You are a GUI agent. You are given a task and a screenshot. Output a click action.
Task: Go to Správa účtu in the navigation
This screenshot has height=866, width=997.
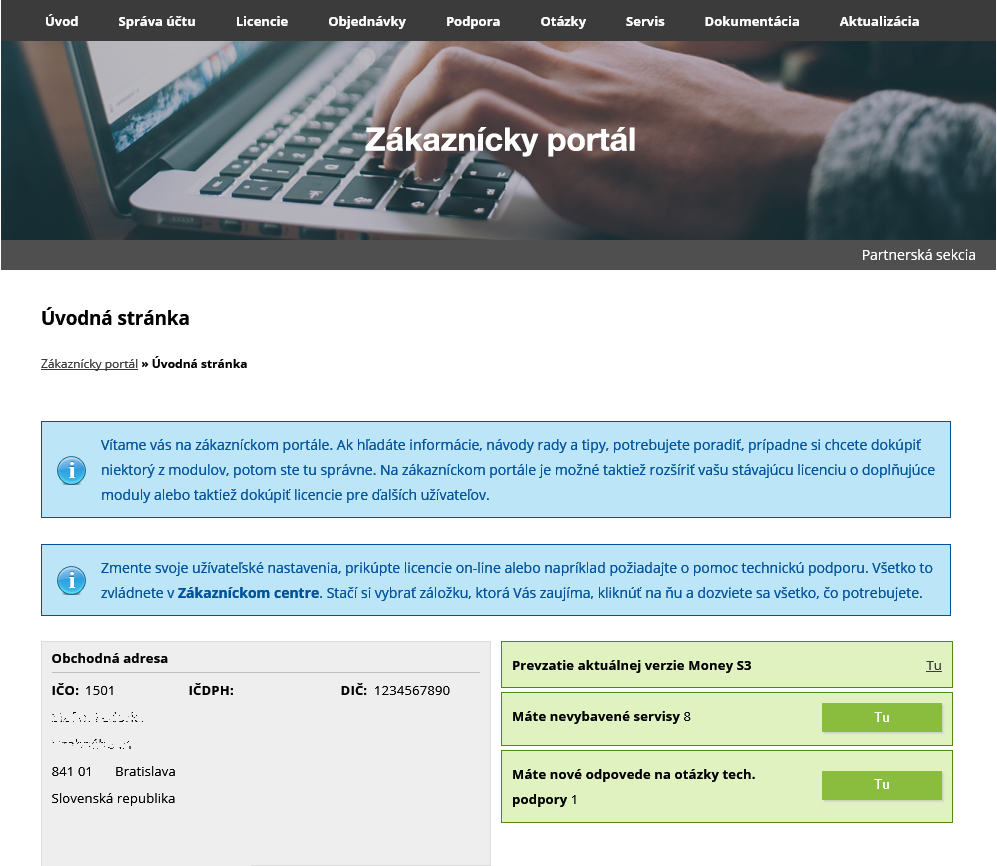coord(157,21)
